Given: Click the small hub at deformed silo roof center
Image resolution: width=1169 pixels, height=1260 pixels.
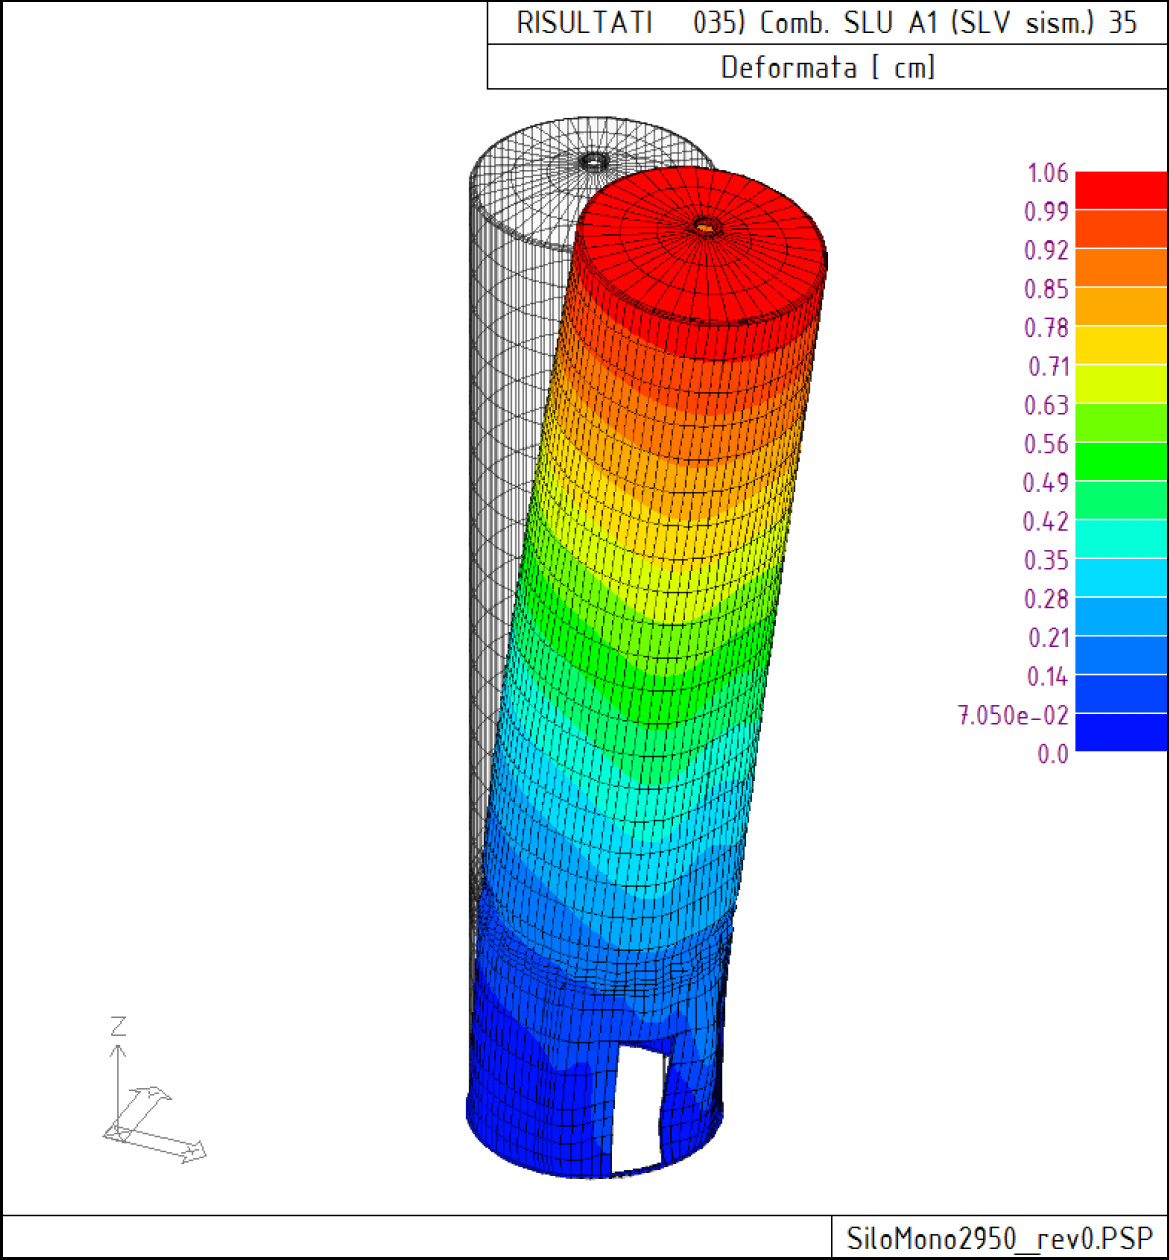Looking at the screenshot, I should [706, 227].
